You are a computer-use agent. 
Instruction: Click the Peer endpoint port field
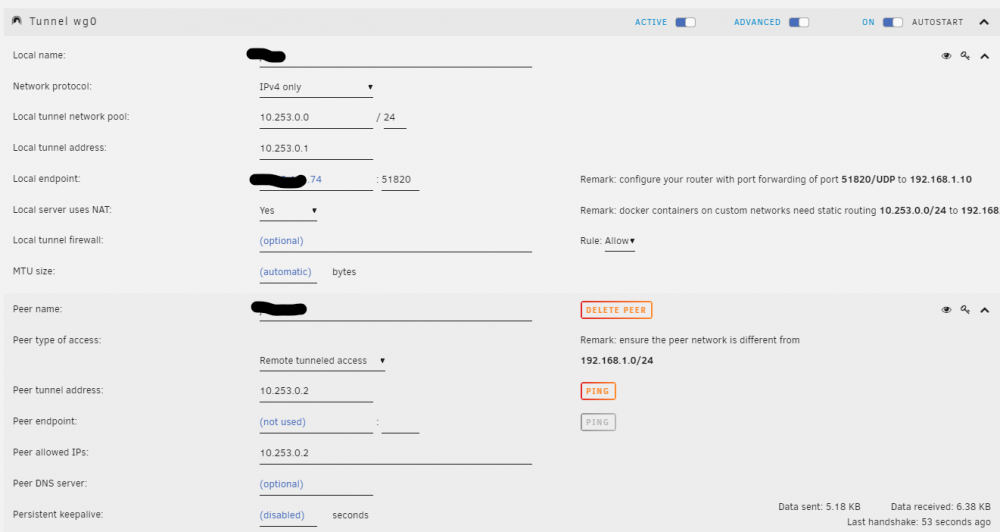point(400,422)
